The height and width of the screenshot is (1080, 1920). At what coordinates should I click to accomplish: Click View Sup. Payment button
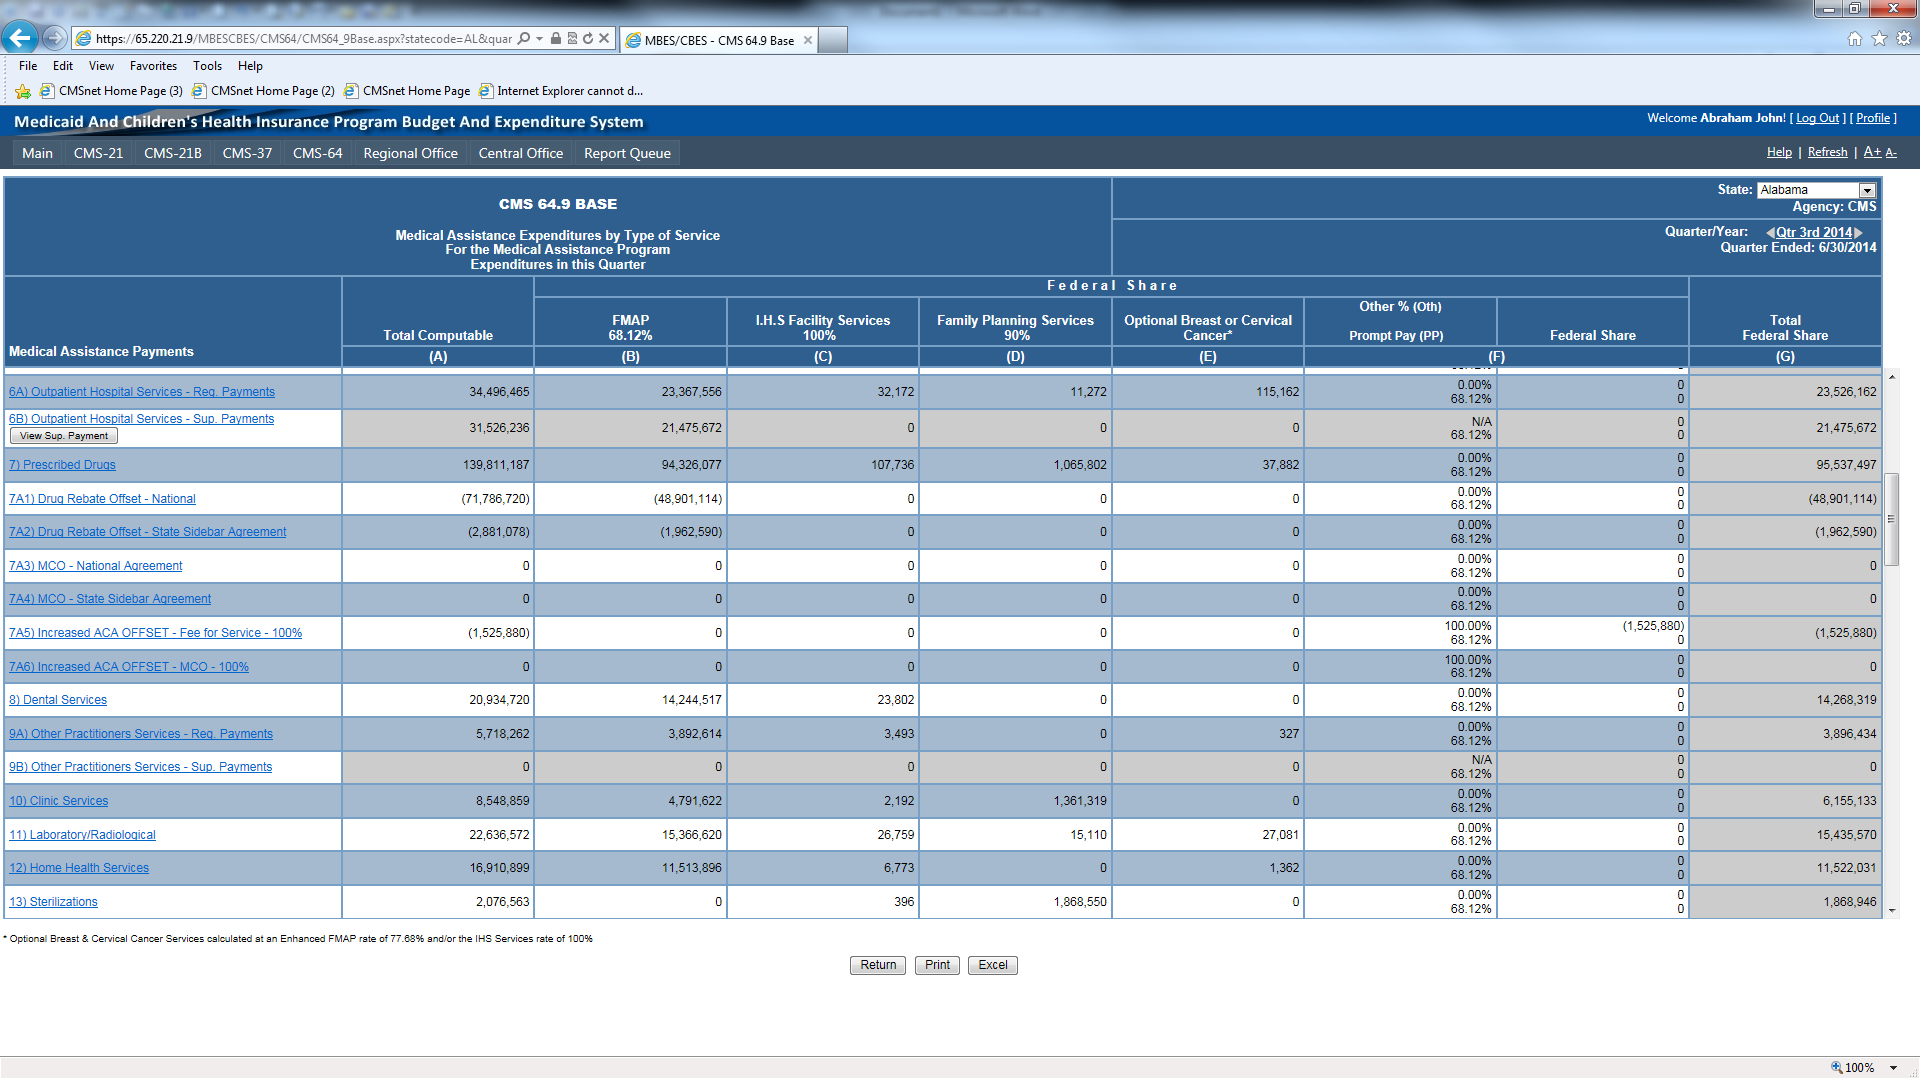pos(64,436)
